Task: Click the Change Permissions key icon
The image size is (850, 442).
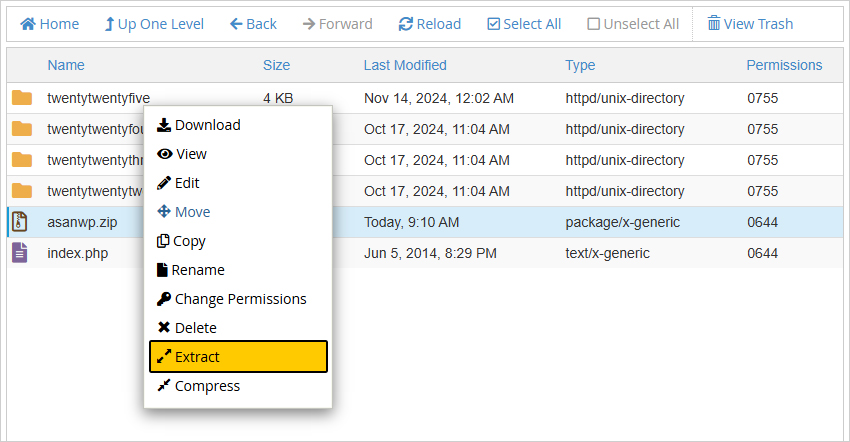Action: click(x=164, y=299)
